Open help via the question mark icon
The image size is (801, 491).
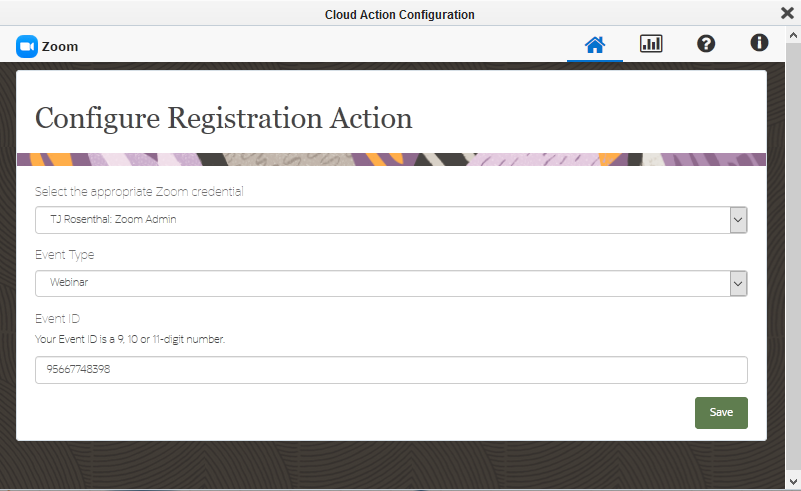706,44
